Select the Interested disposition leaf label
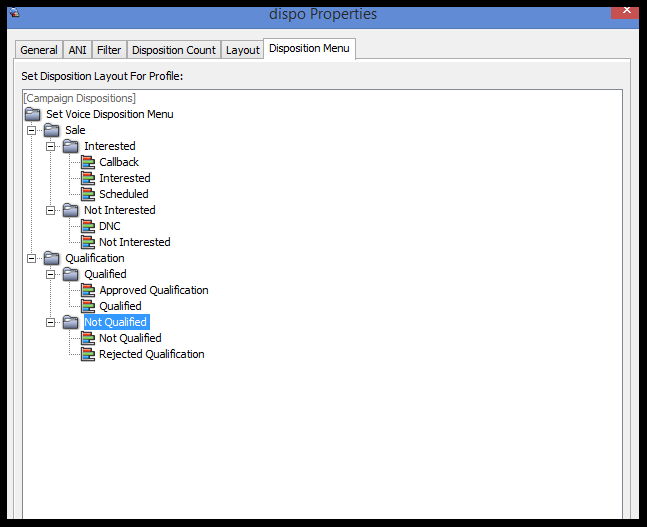This screenshot has width=647, height=527. (x=125, y=178)
